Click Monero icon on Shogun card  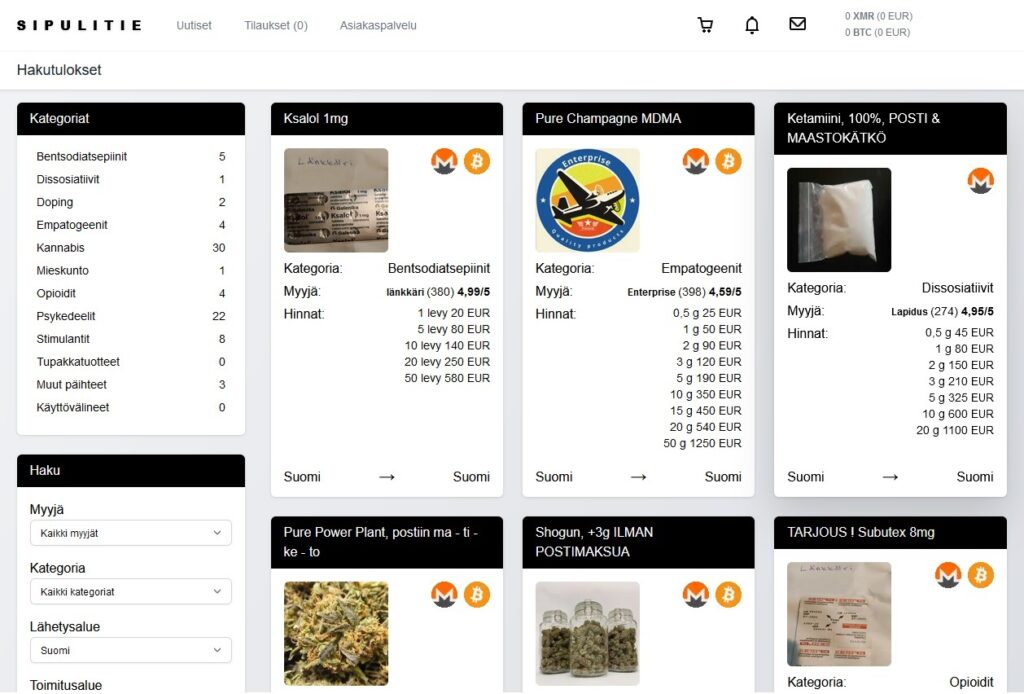point(696,595)
